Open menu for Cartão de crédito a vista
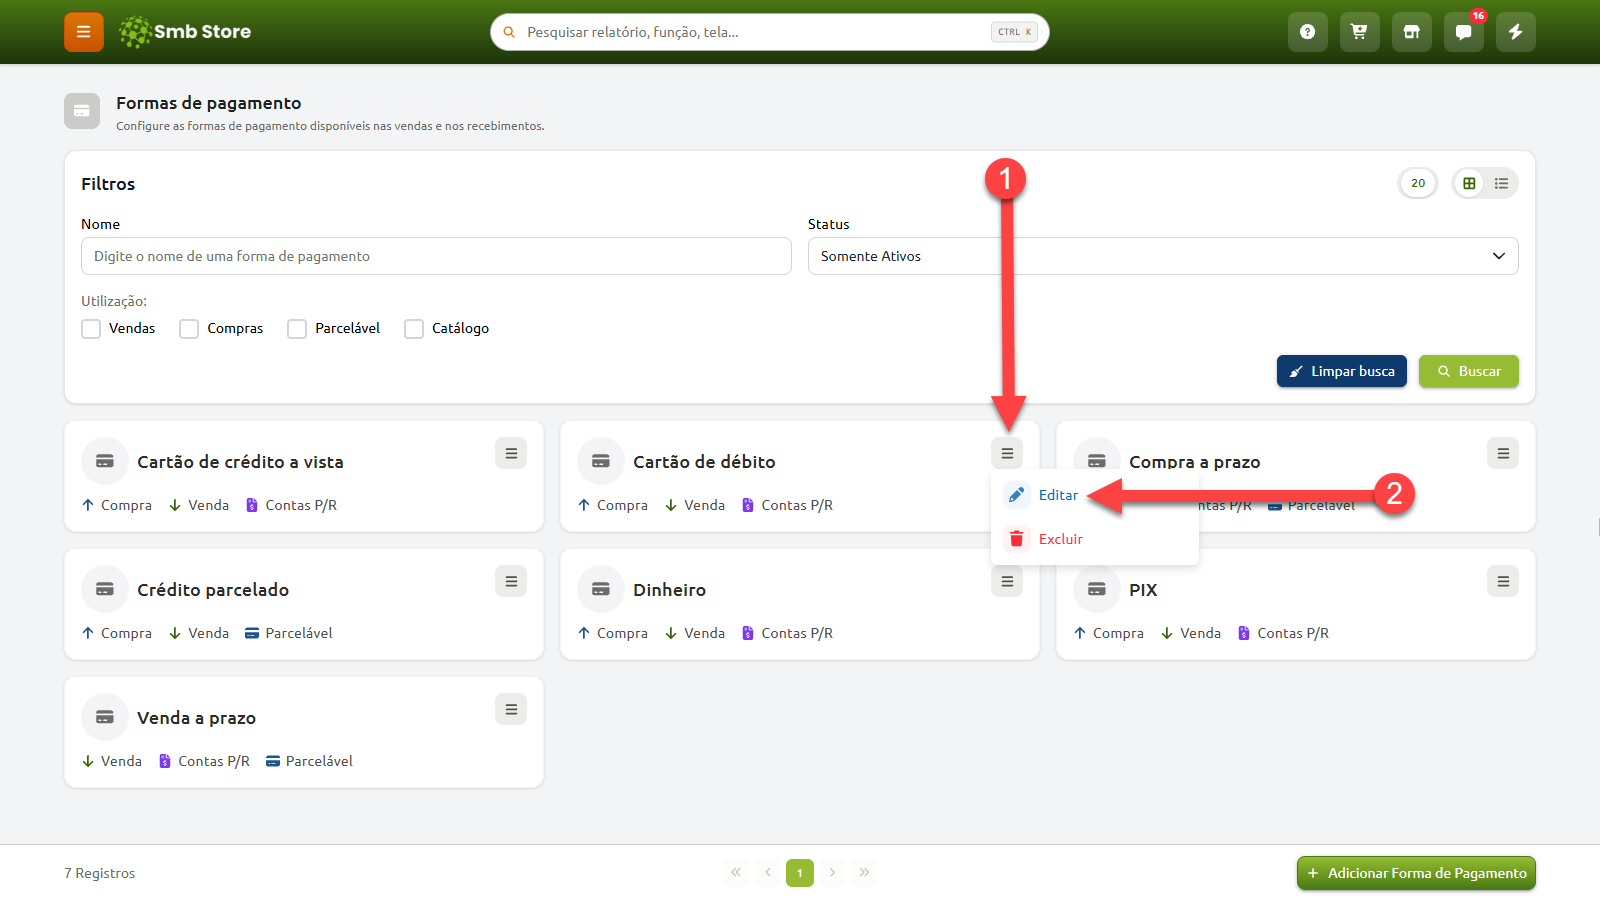The width and height of the screenshot is (1600, 900). 511,453
